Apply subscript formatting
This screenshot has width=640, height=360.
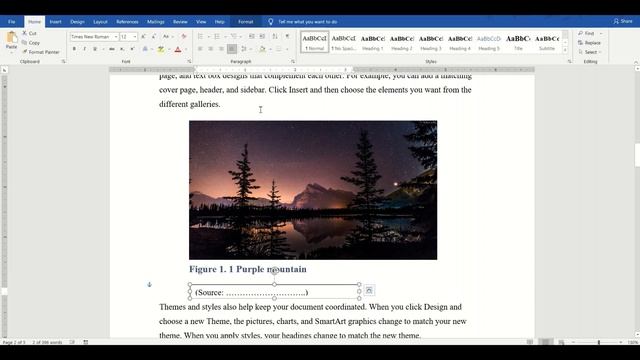tap(122, 49)
